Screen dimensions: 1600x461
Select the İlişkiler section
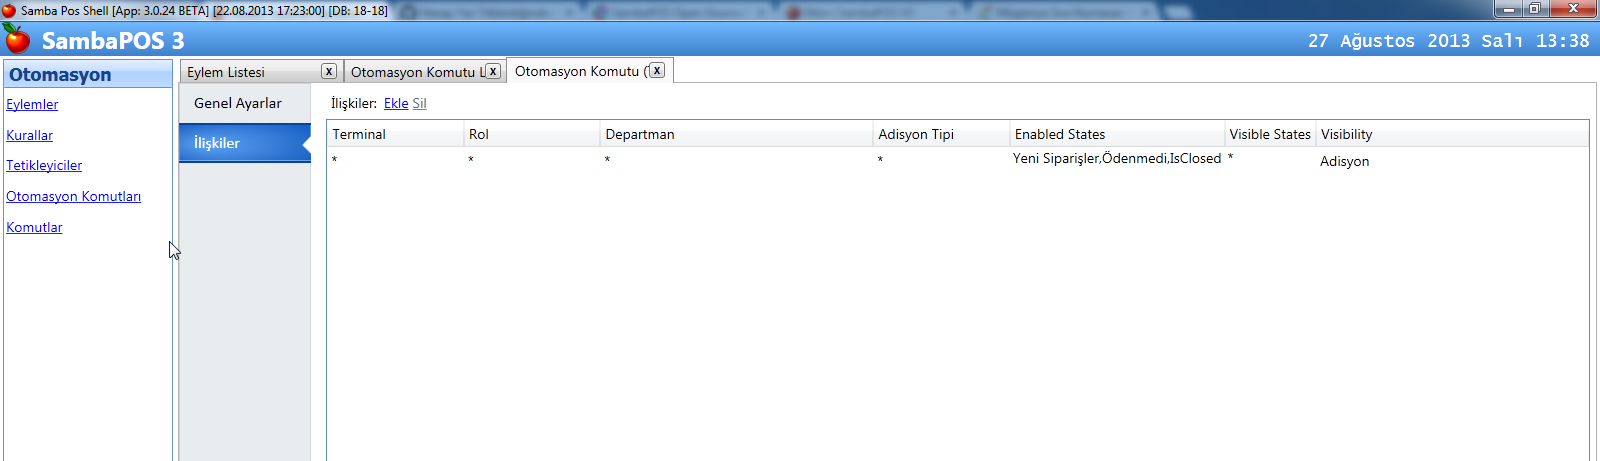(x=218, y=143)
